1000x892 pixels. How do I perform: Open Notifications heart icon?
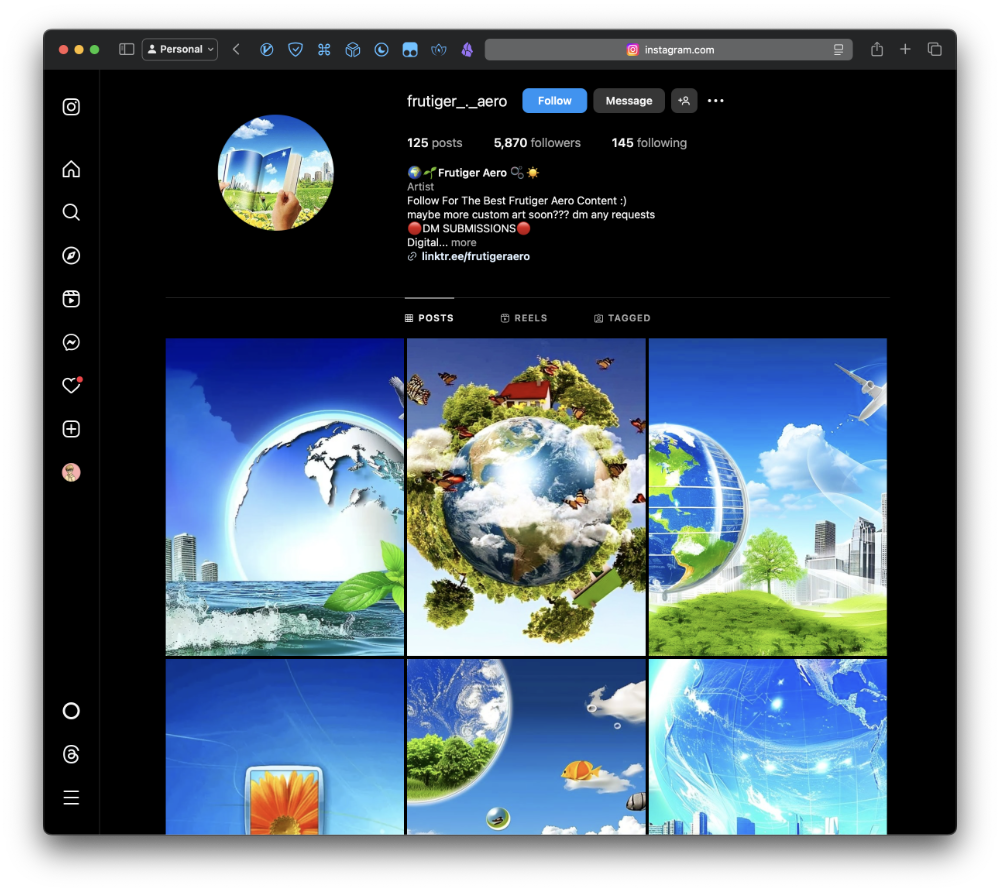71,385
